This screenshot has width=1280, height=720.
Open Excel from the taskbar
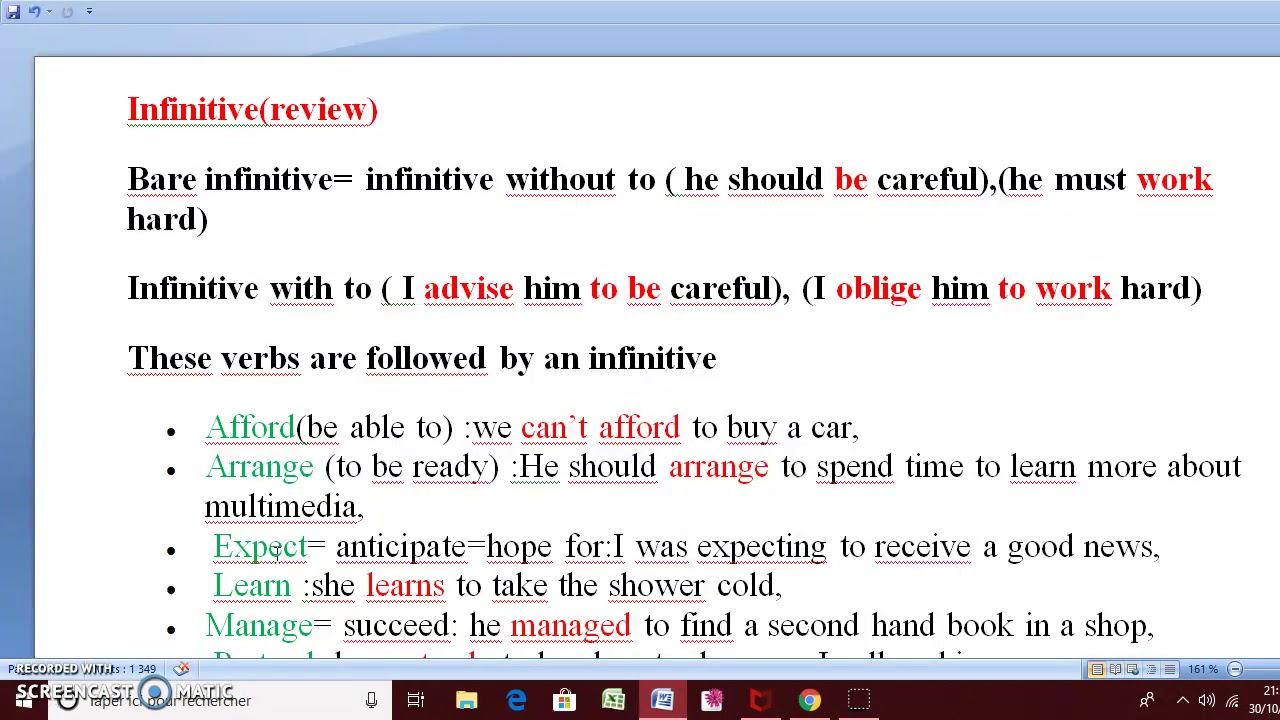point(613,700)
